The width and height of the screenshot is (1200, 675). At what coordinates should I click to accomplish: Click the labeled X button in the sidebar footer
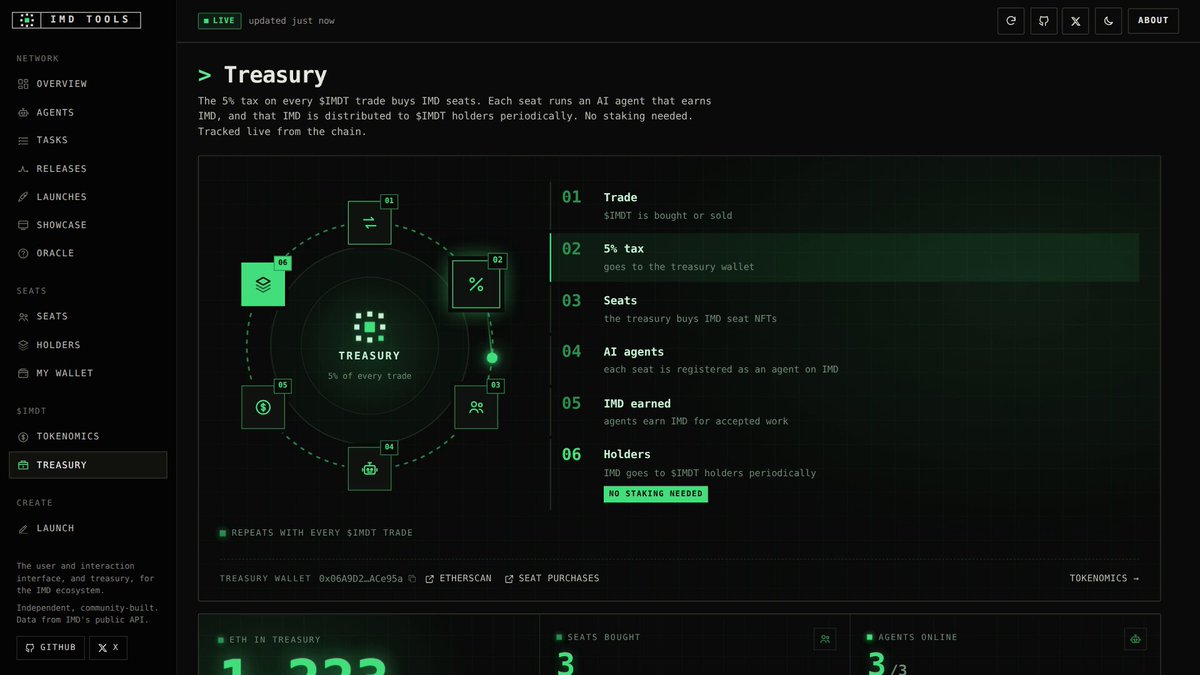108,648
